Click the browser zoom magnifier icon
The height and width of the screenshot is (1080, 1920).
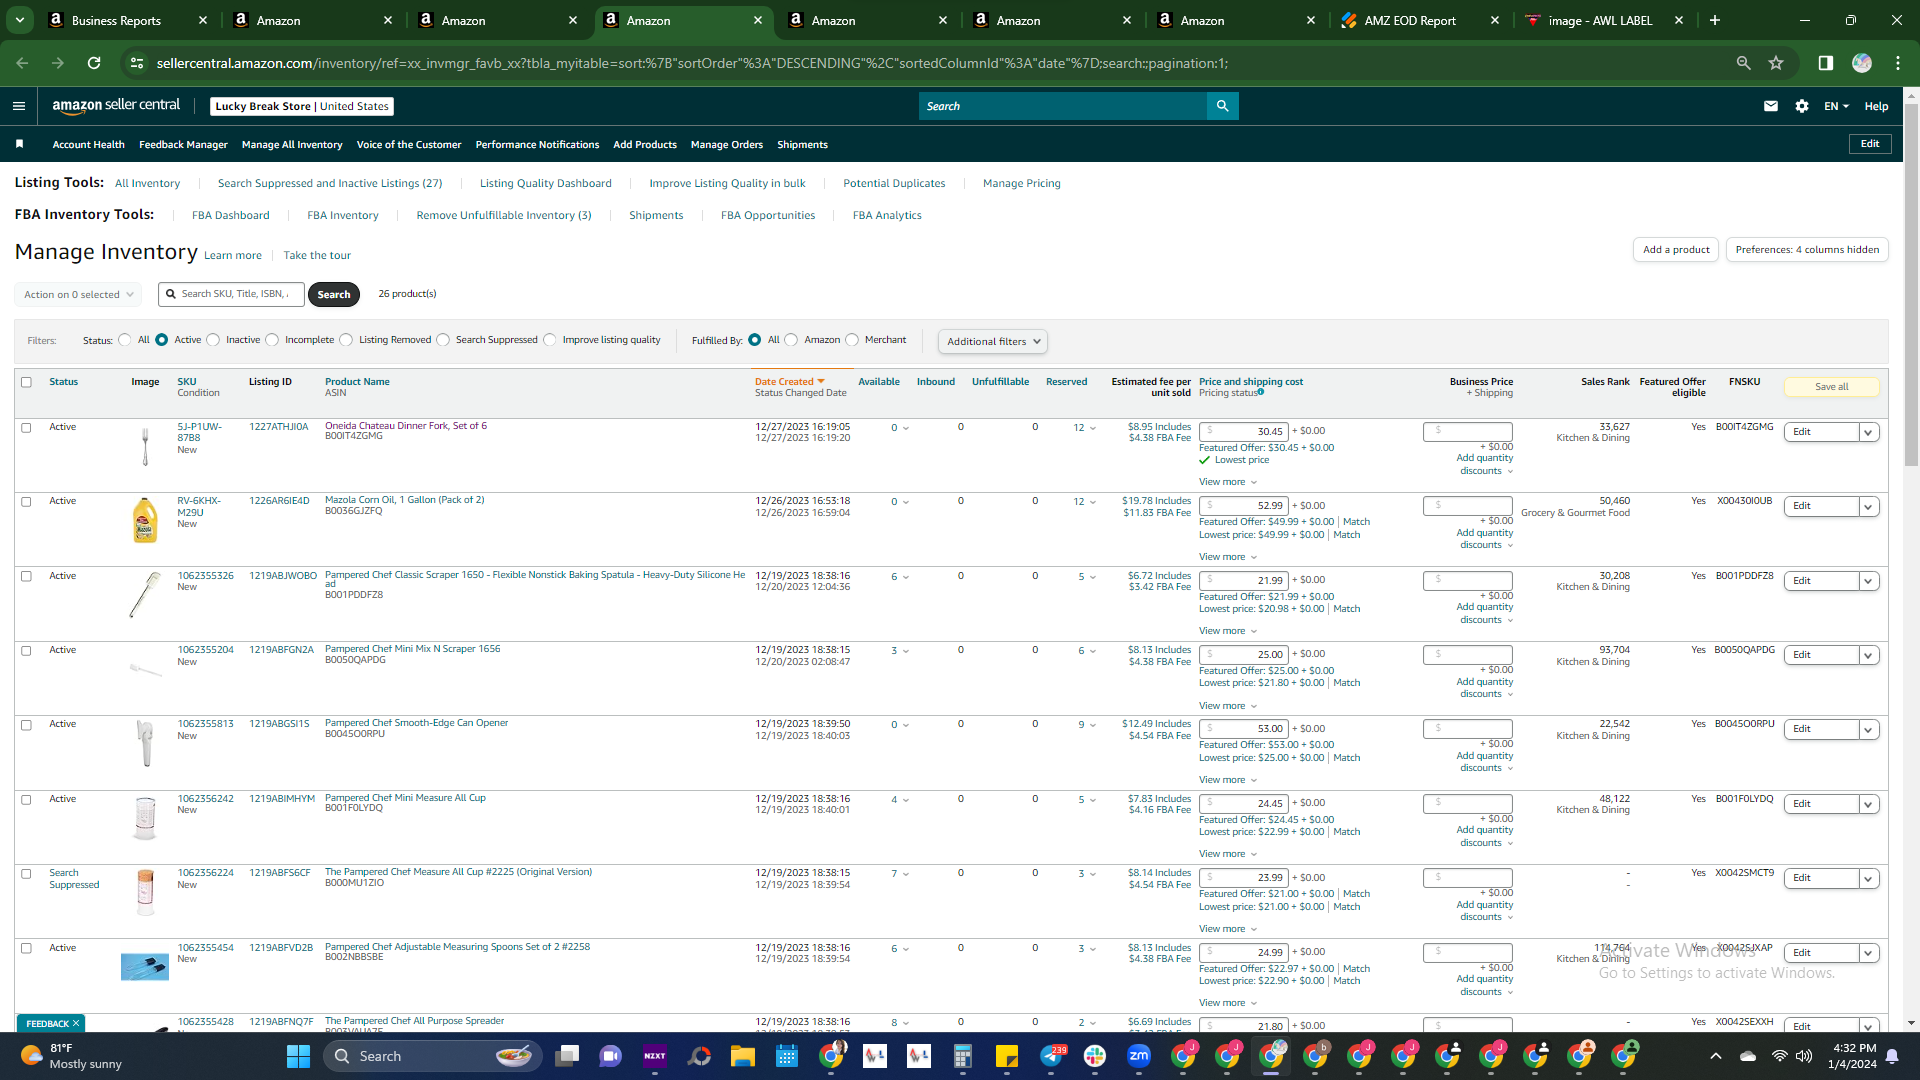tap(1743, 63)
